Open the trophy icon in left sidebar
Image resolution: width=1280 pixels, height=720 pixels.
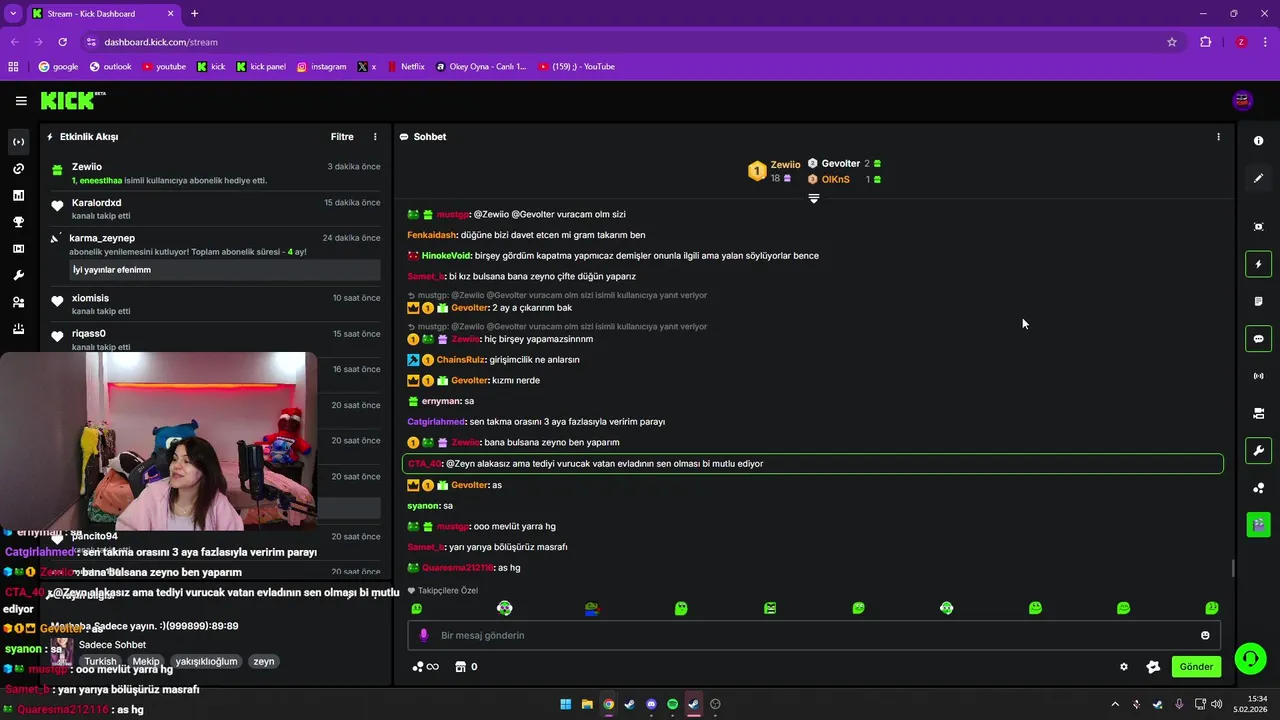18,222
